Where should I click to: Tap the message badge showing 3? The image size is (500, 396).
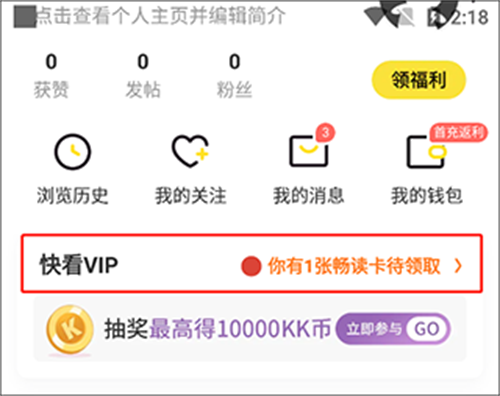[325, 133]
